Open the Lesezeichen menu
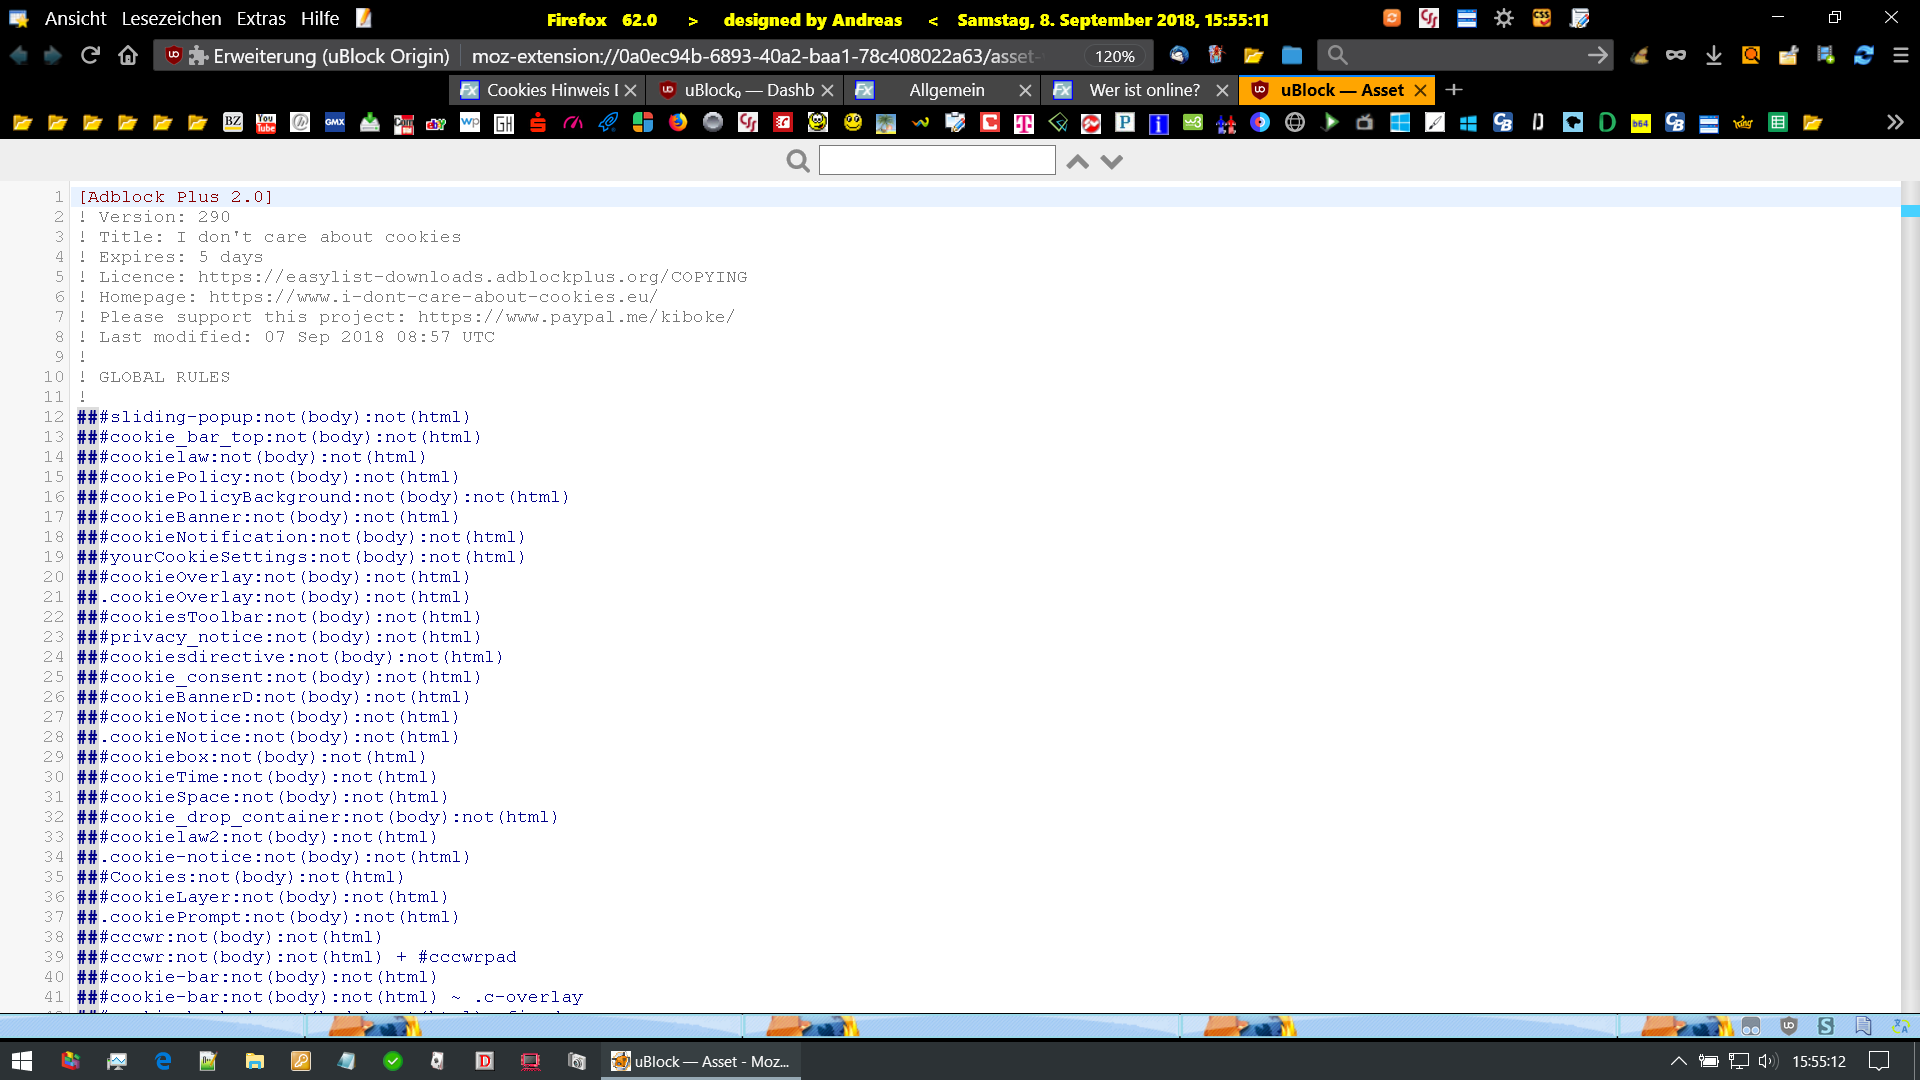This screenshot has height=1080, width=1920. click(171, 19)
